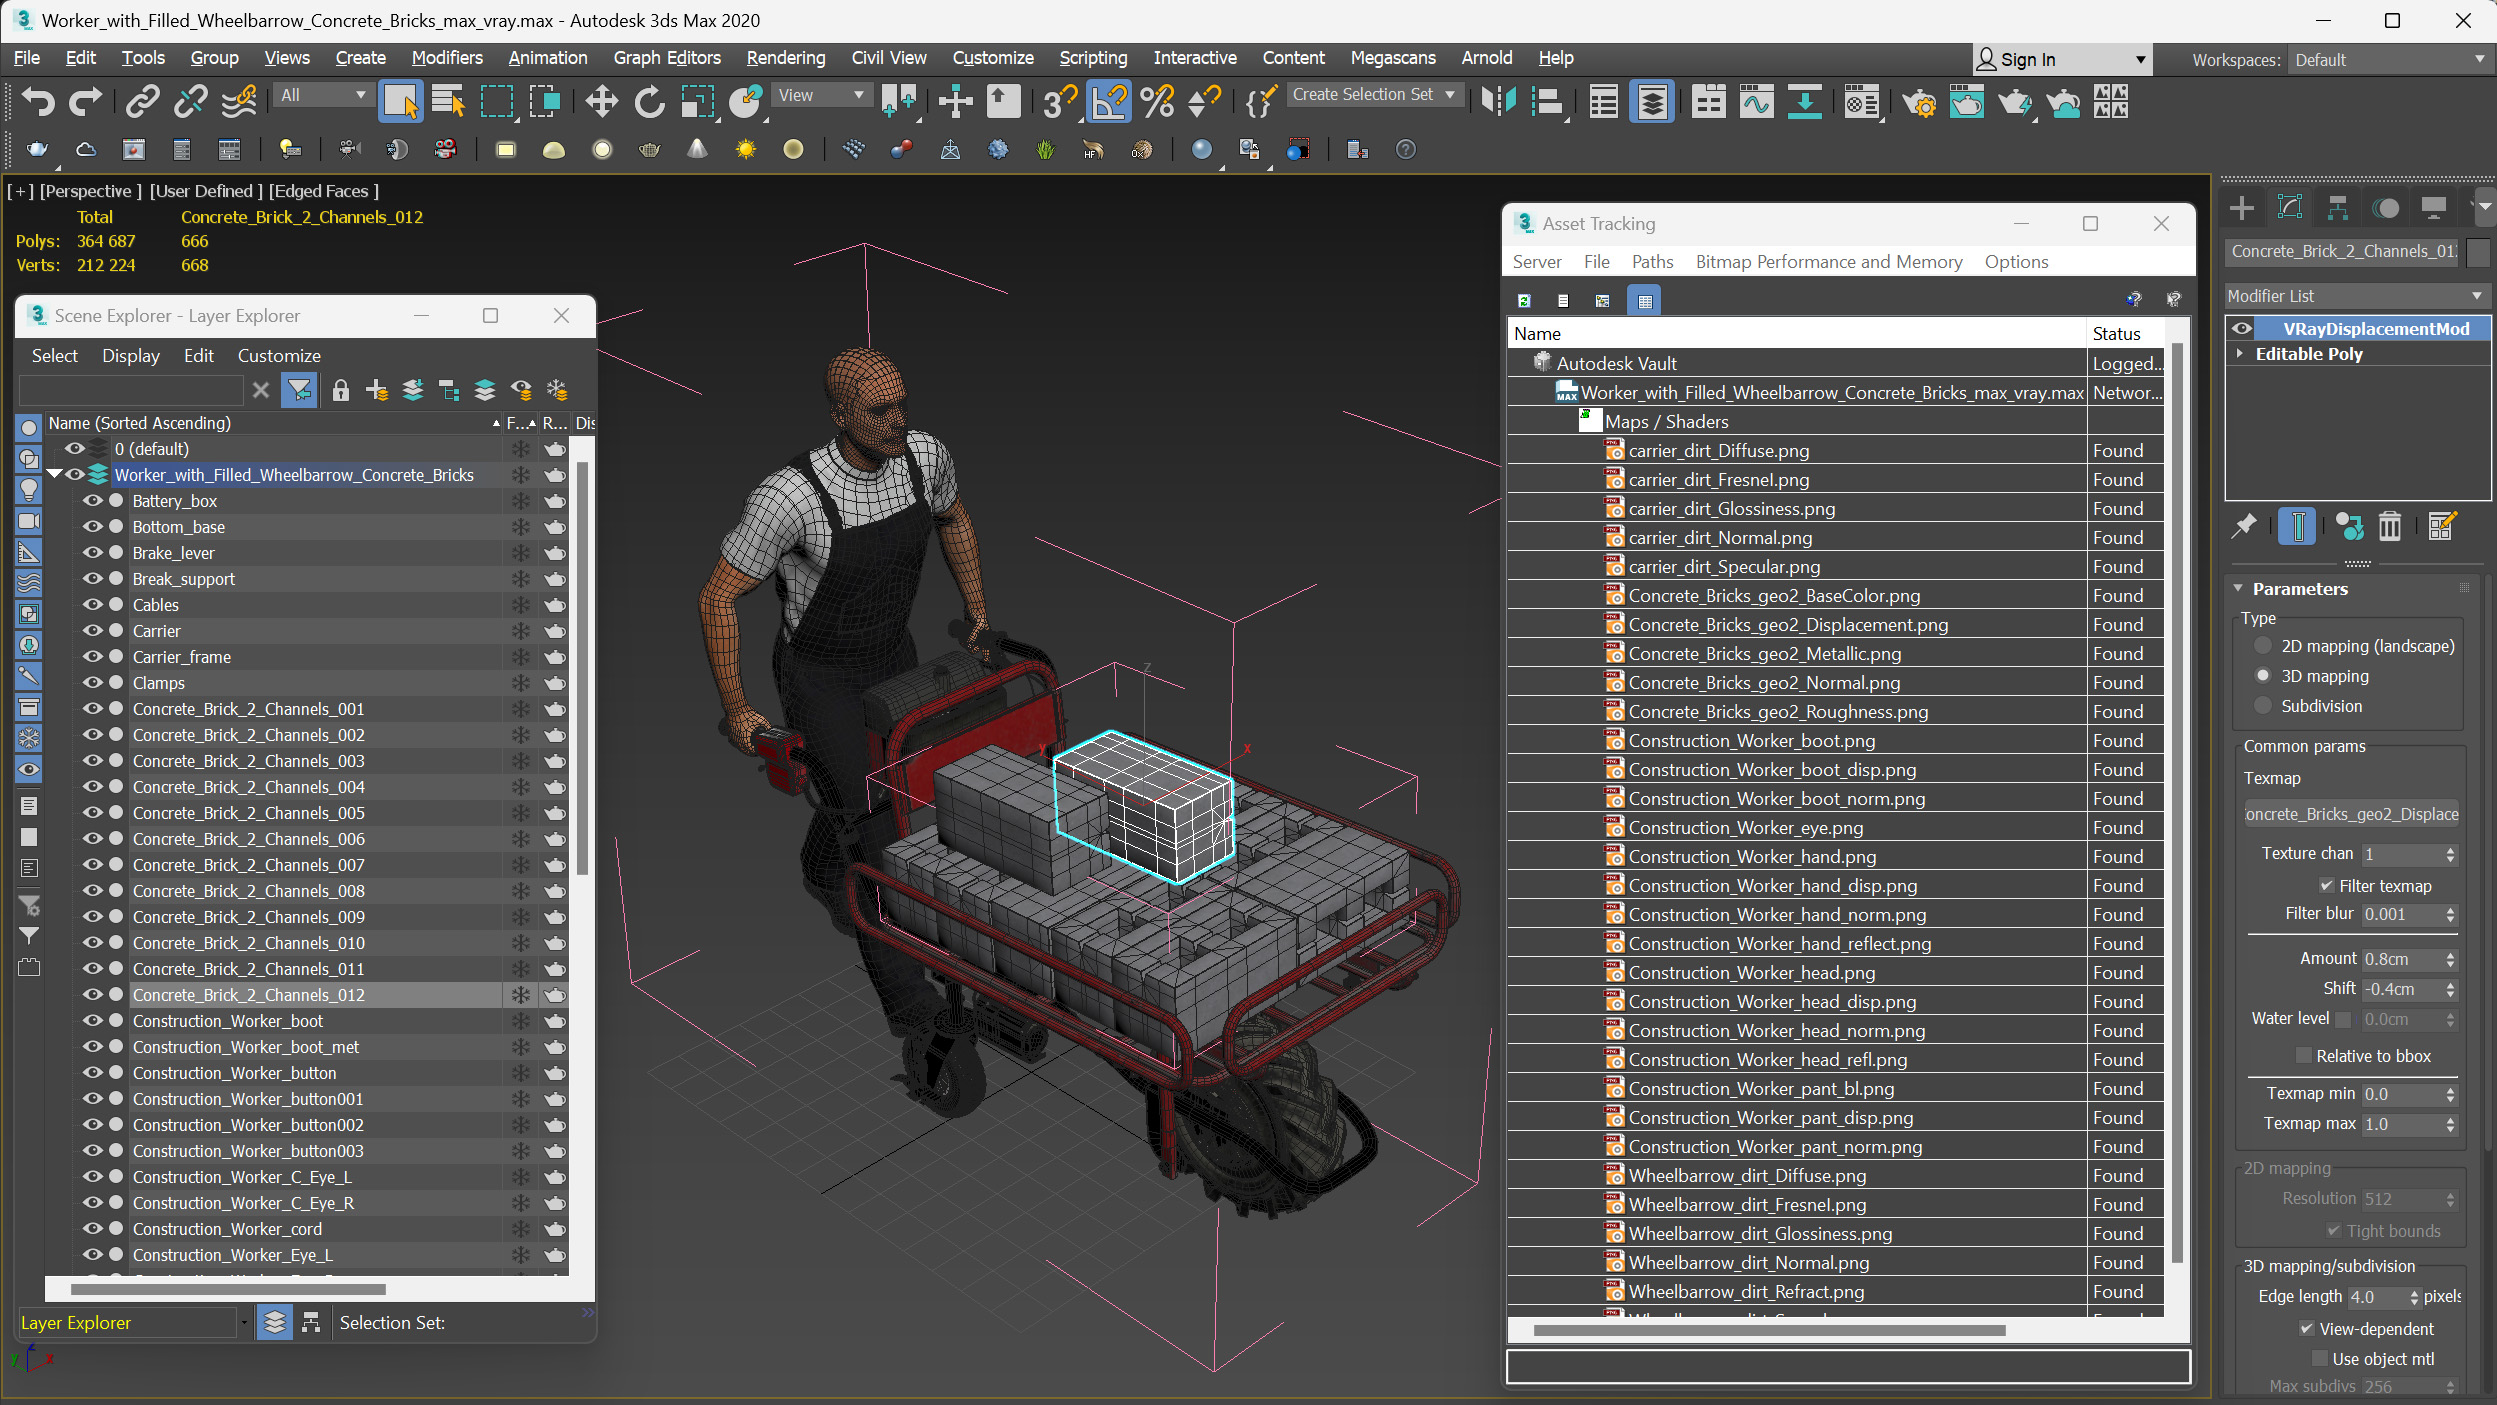The image size is (2497, 1405).
Task: Open the Modifiers menu
Action: coord(446,58)
